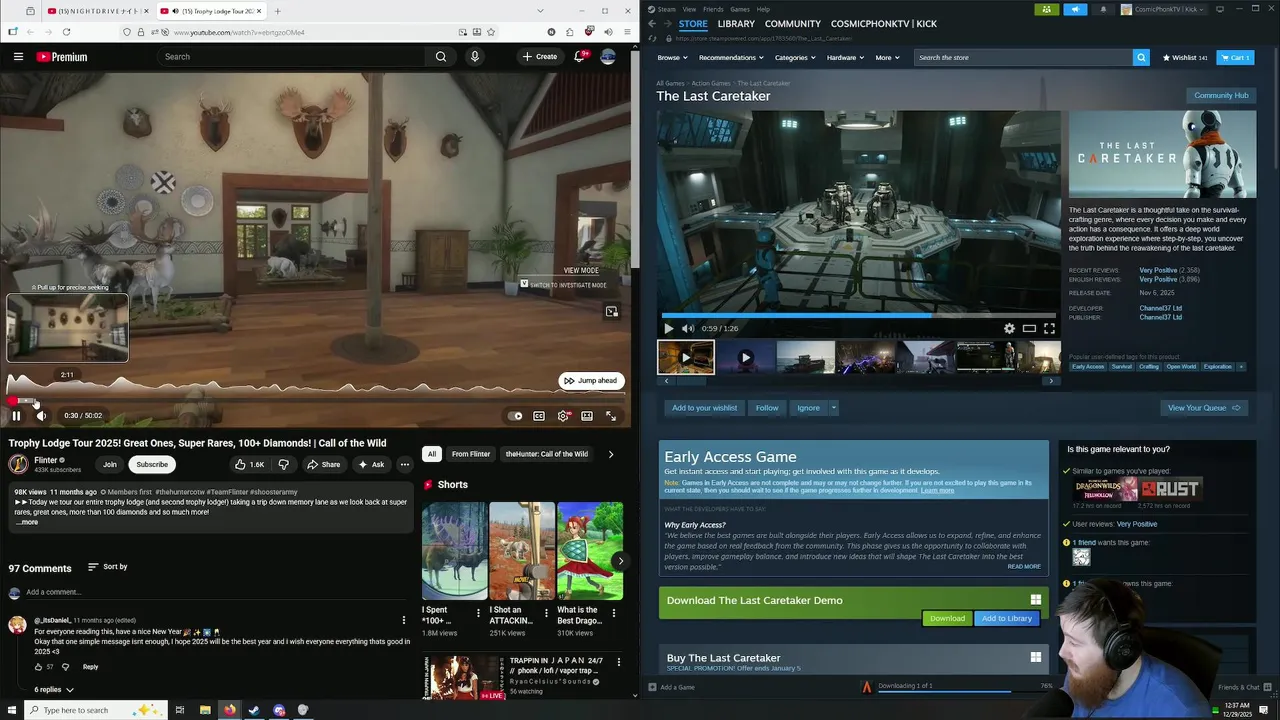Enter YouTube fullscreen mode
This screenshot has height=720, width=1280.
[611, 416]
